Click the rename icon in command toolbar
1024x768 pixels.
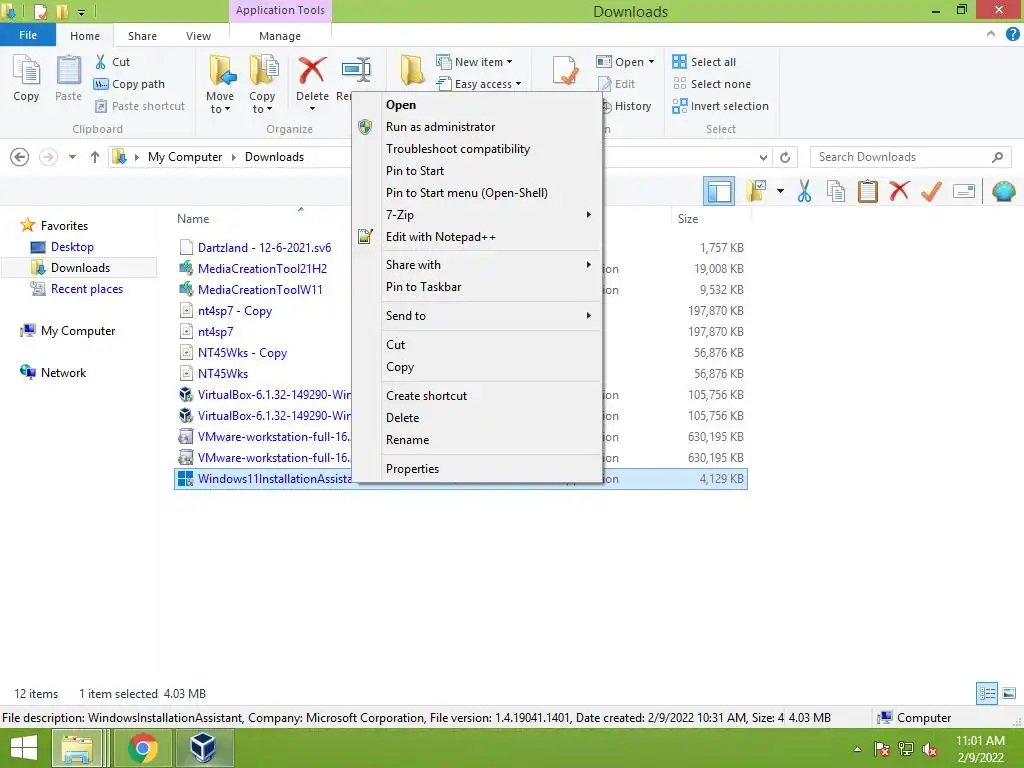(x=964, y=191)
